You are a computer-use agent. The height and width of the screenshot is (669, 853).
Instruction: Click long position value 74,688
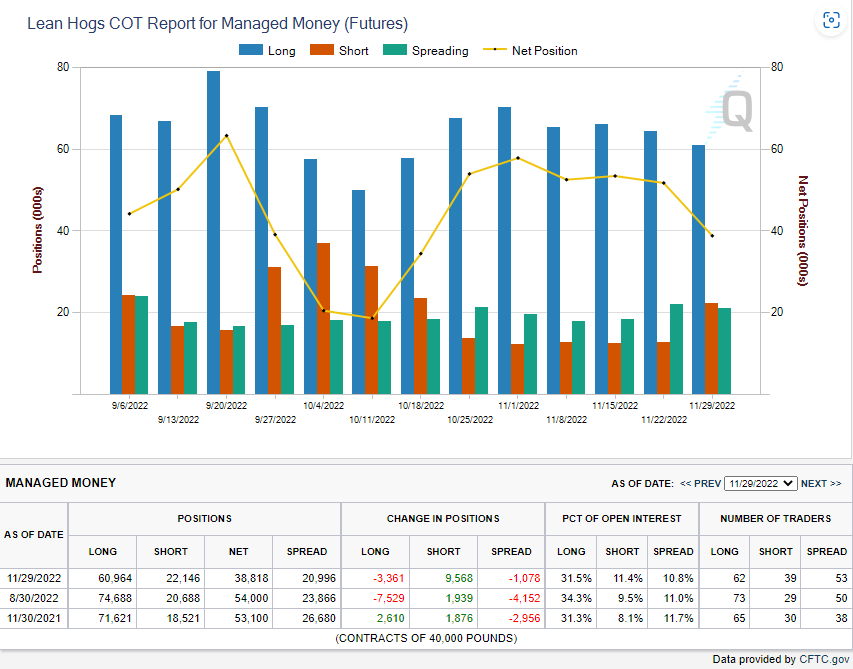coord(115,598)
